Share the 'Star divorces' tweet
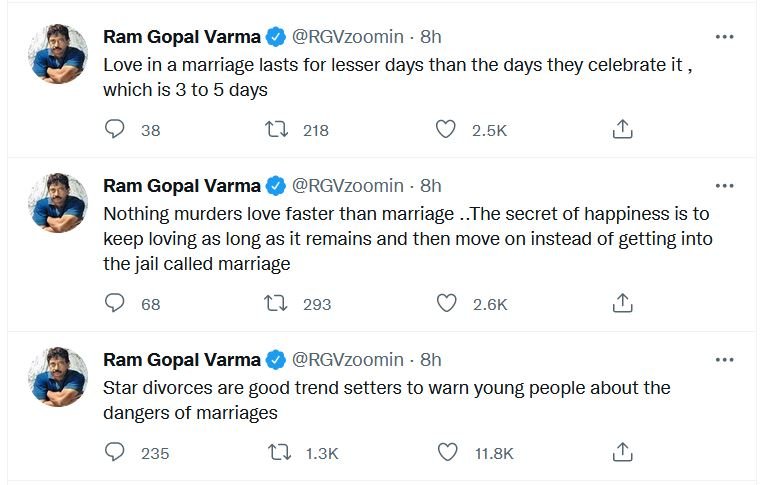764x485 pixels. click(622, 452)
